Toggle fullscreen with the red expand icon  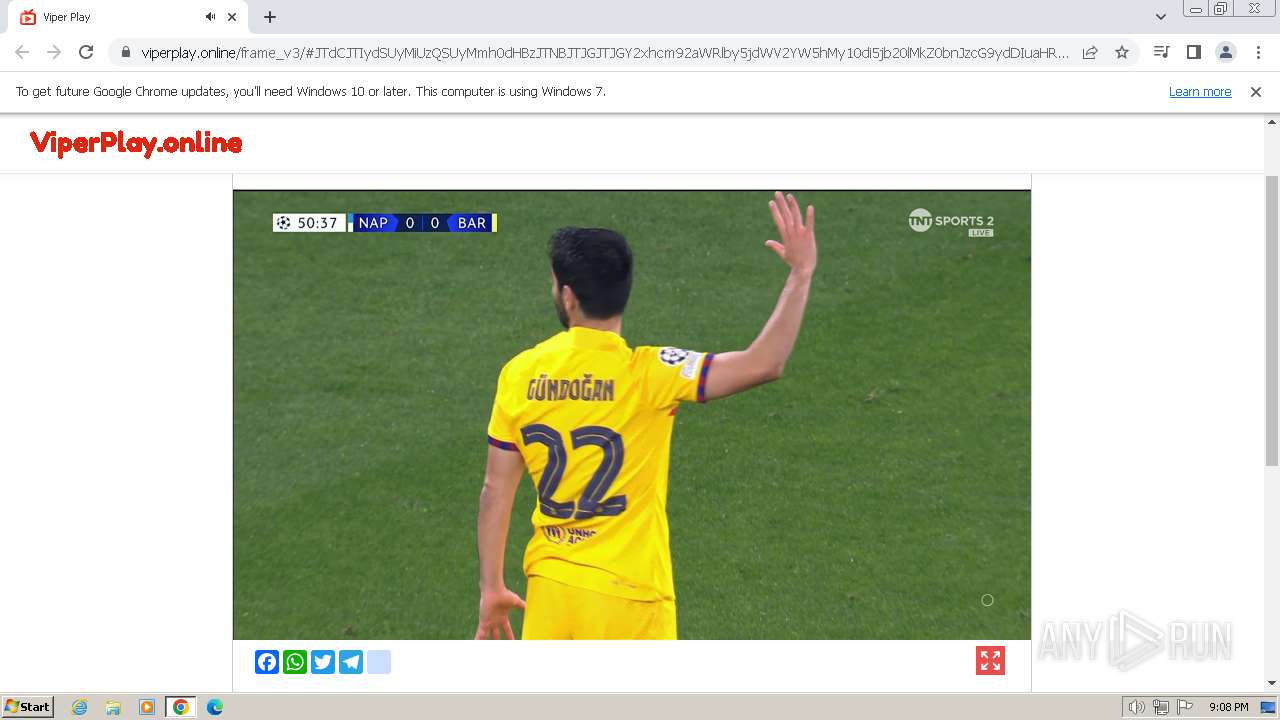coord(990,661)
